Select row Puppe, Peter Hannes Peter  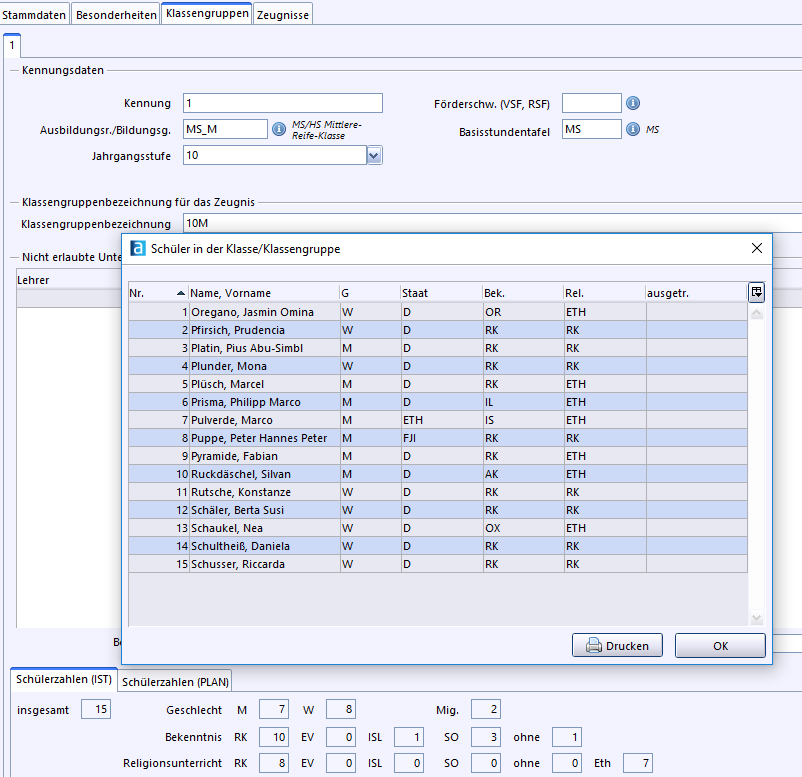[438, 438]
